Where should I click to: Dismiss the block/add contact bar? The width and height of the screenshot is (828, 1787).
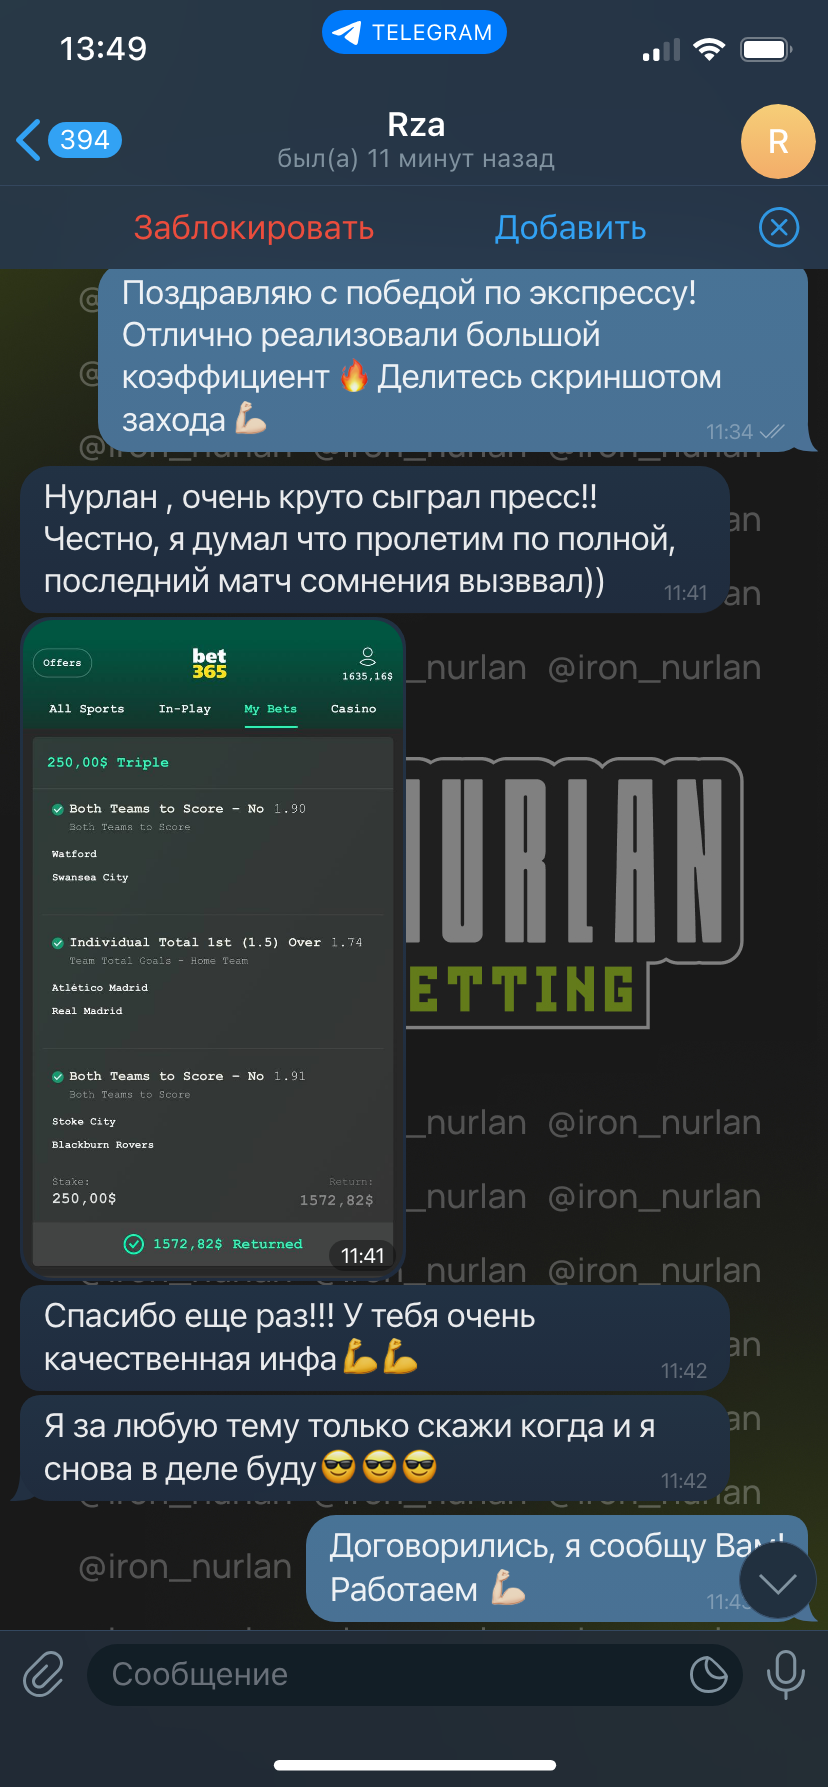click(779, 227)
